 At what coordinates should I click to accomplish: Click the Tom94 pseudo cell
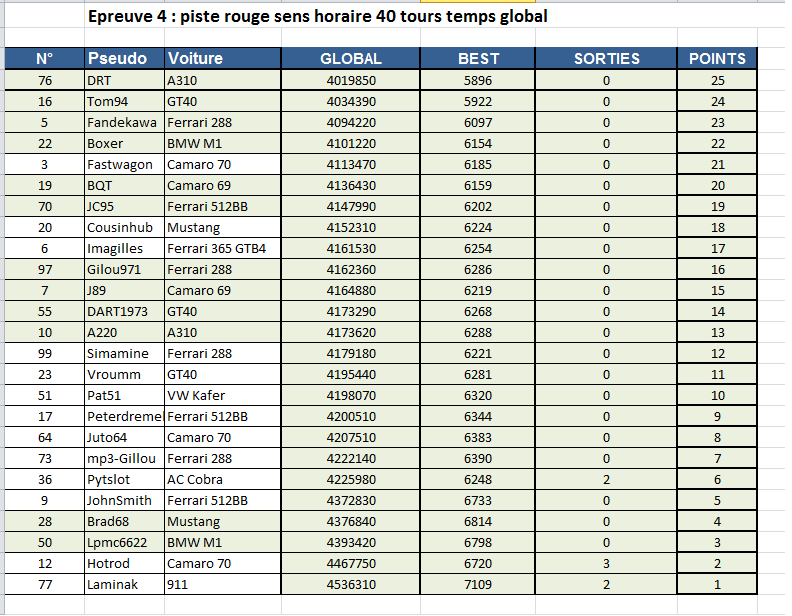(124, 101)
